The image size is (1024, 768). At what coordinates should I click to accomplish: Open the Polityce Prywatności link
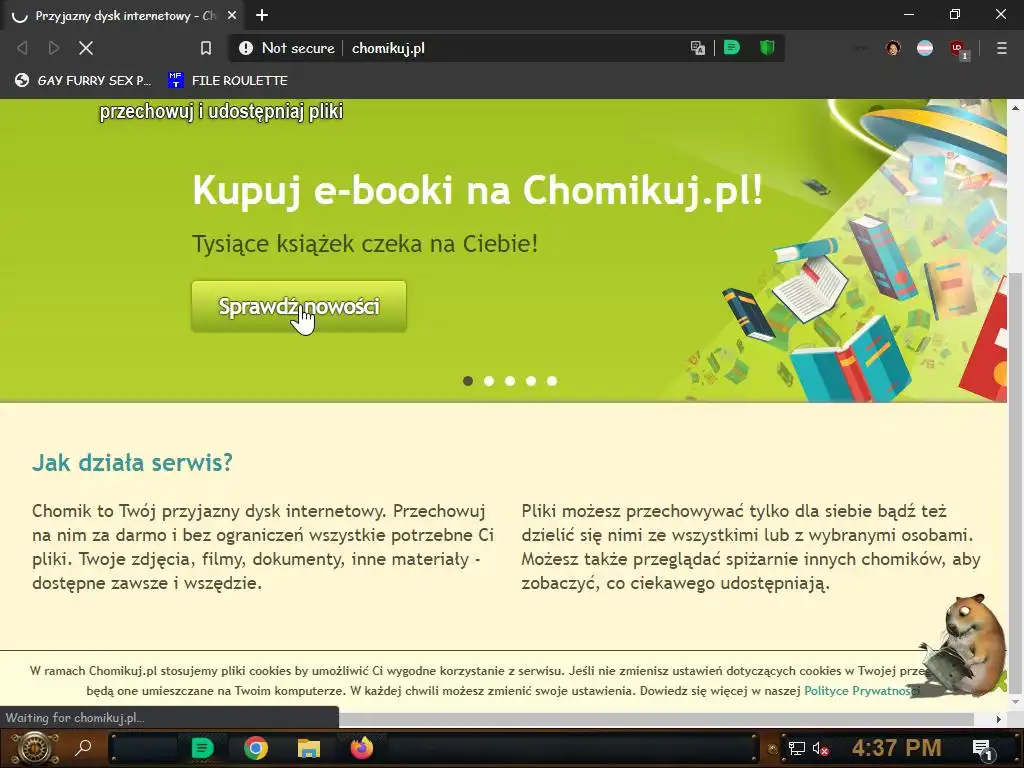pyautogui.click(x=861, y=691)
